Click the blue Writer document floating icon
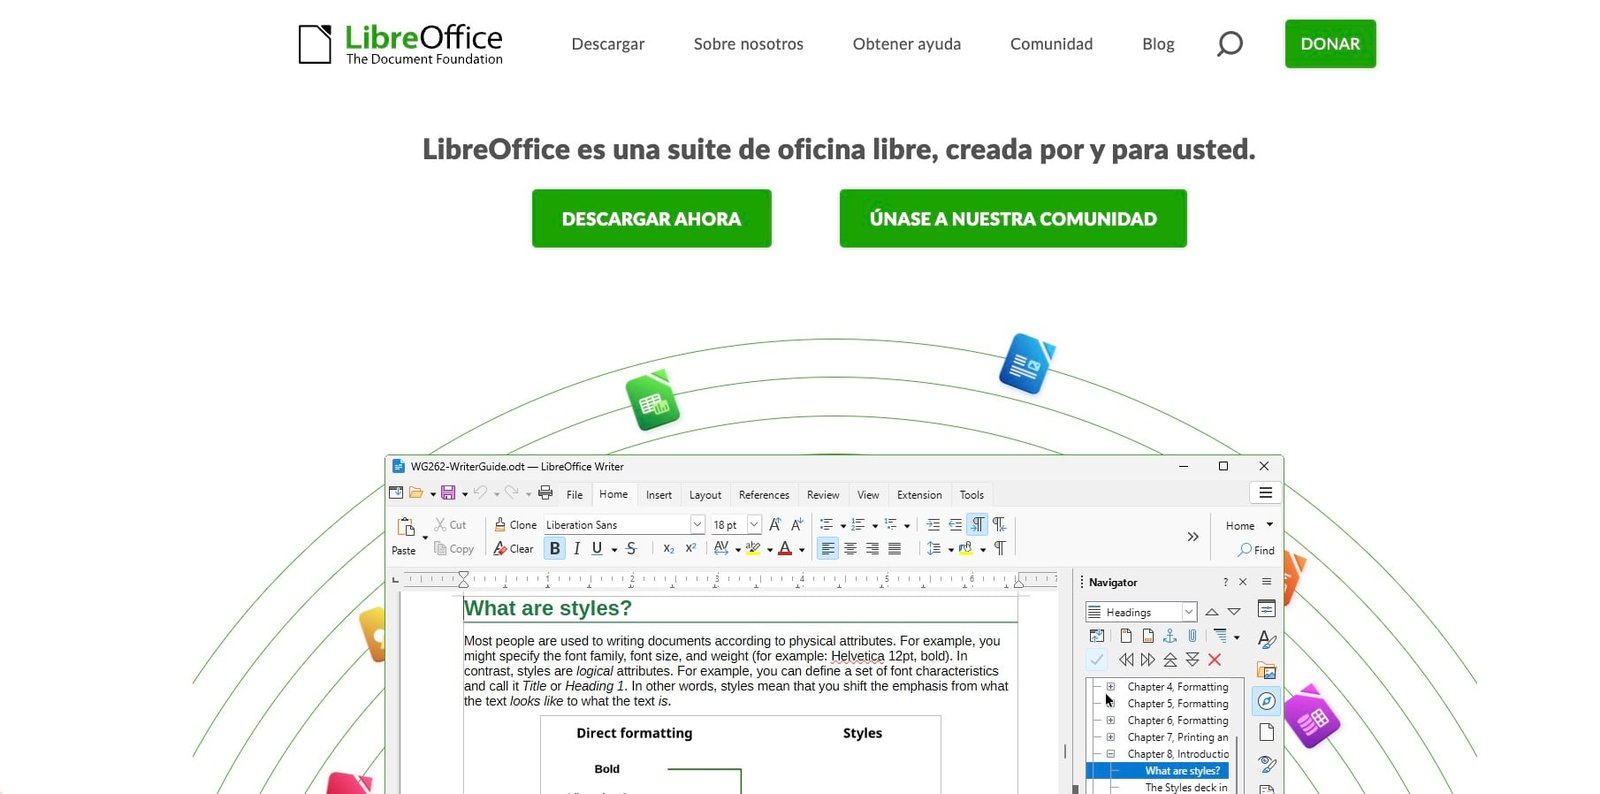The width and height of the screenshot is (1600, 794). point(1026,364)
